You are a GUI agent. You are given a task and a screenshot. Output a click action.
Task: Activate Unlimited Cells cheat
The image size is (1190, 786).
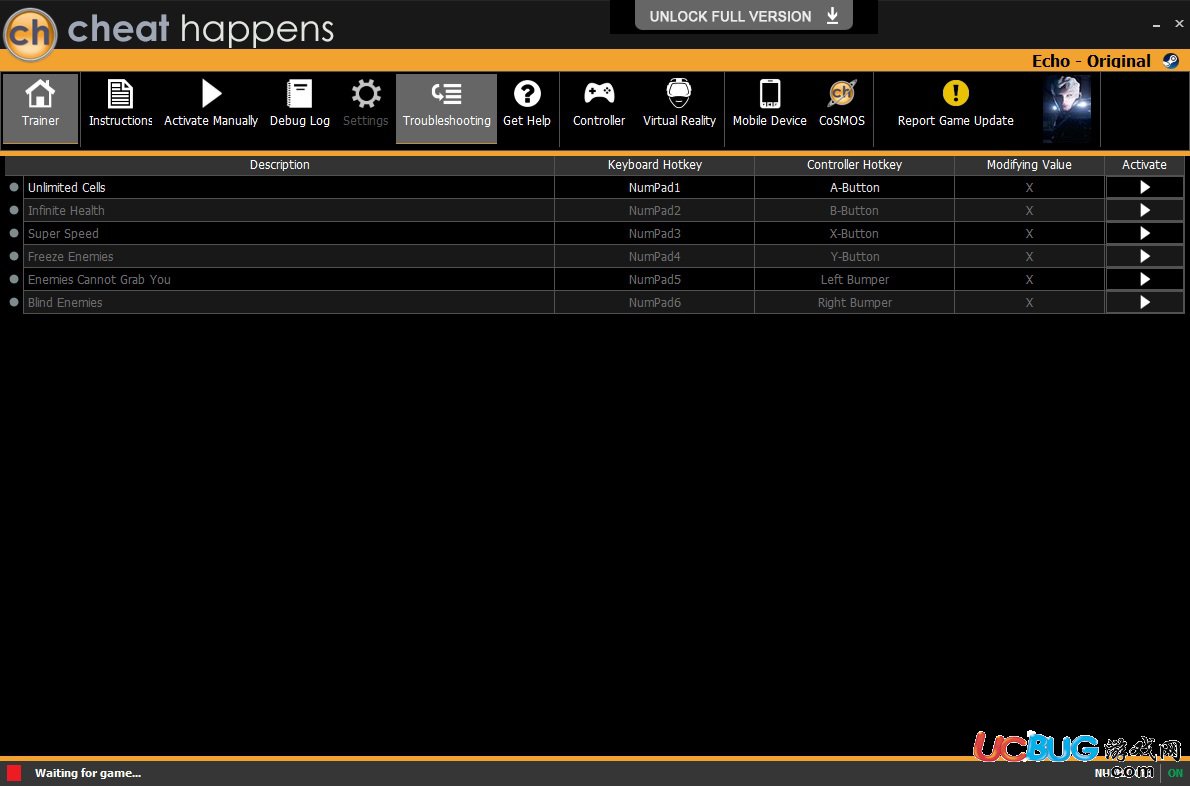(1144, 187)
